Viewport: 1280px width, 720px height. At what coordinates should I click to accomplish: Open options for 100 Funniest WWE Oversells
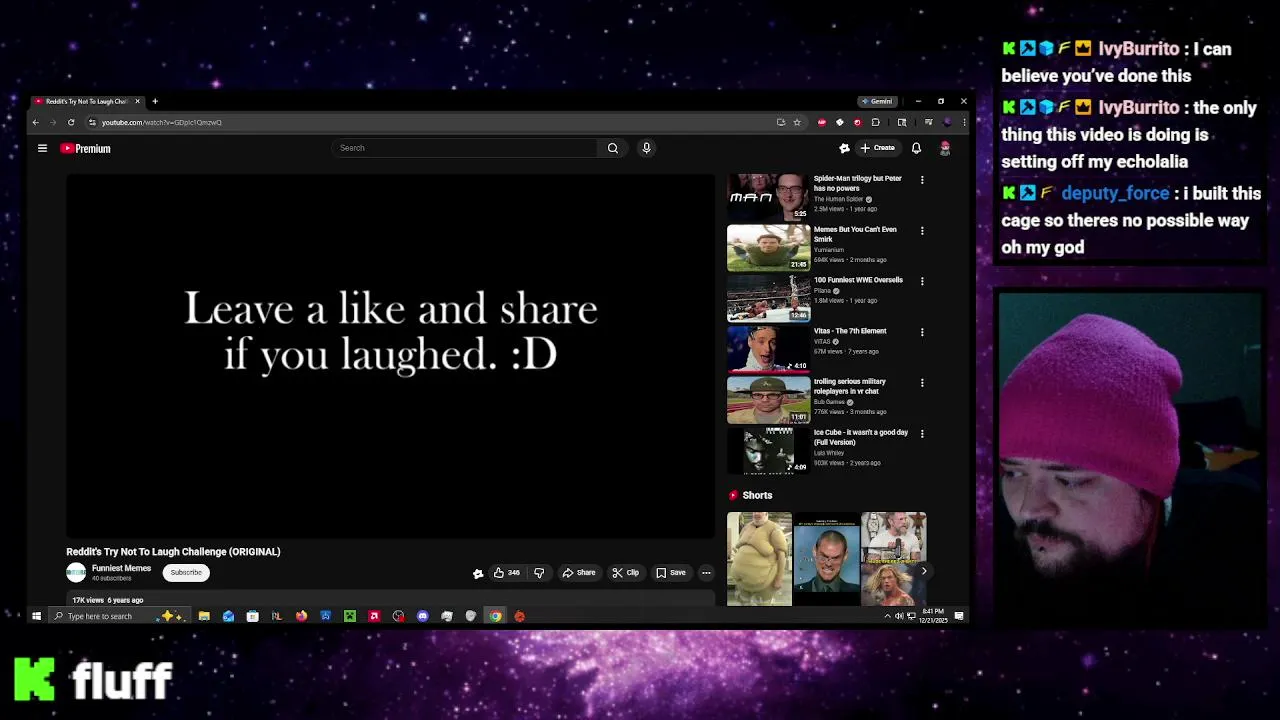click(x=922, y=281)
